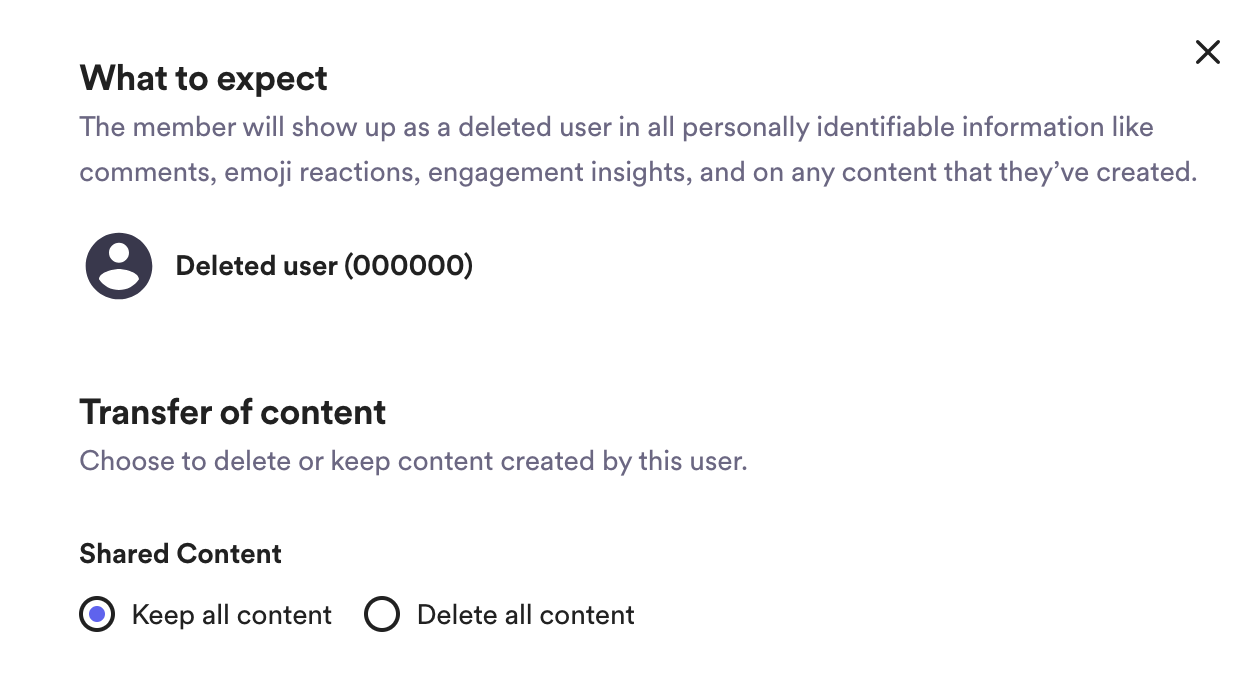This screenshot has width=1250, height=678.
Task: Choose the Delete all content radio button
Action: [x=382, y=614]
